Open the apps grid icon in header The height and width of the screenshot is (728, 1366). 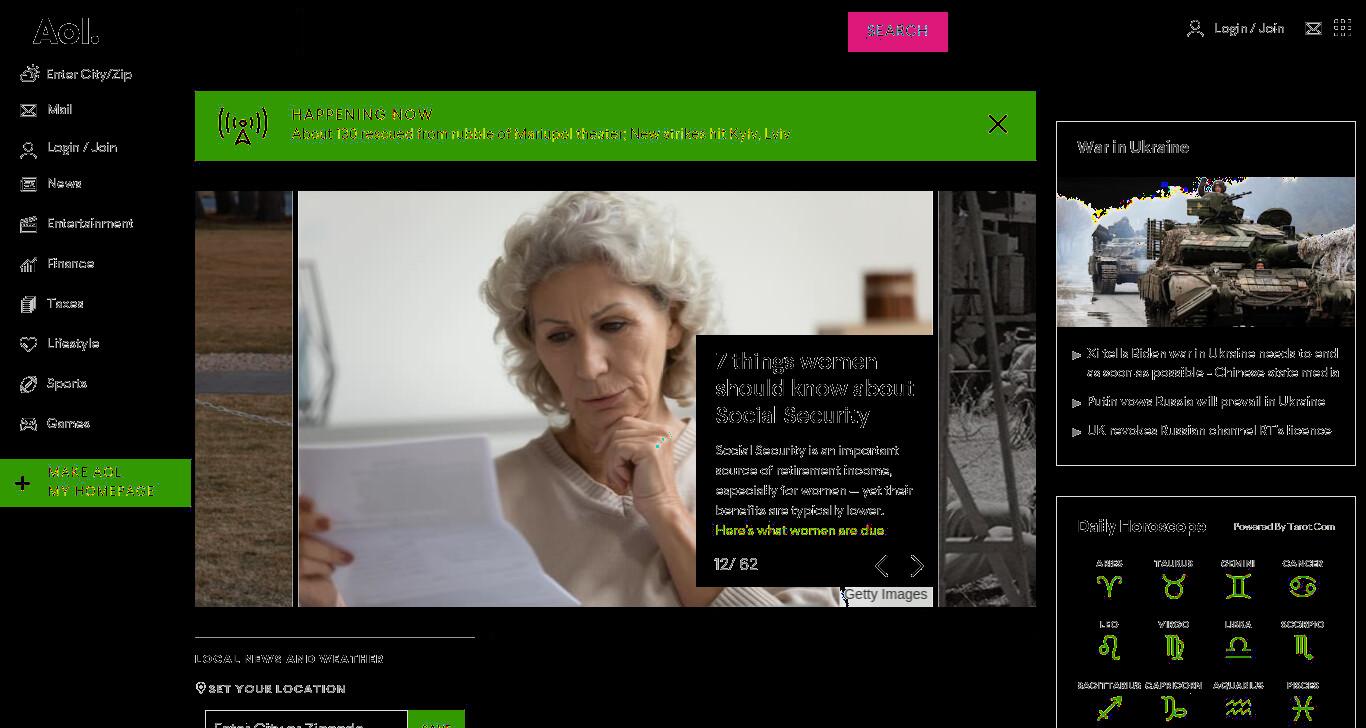coord(1343,28)
